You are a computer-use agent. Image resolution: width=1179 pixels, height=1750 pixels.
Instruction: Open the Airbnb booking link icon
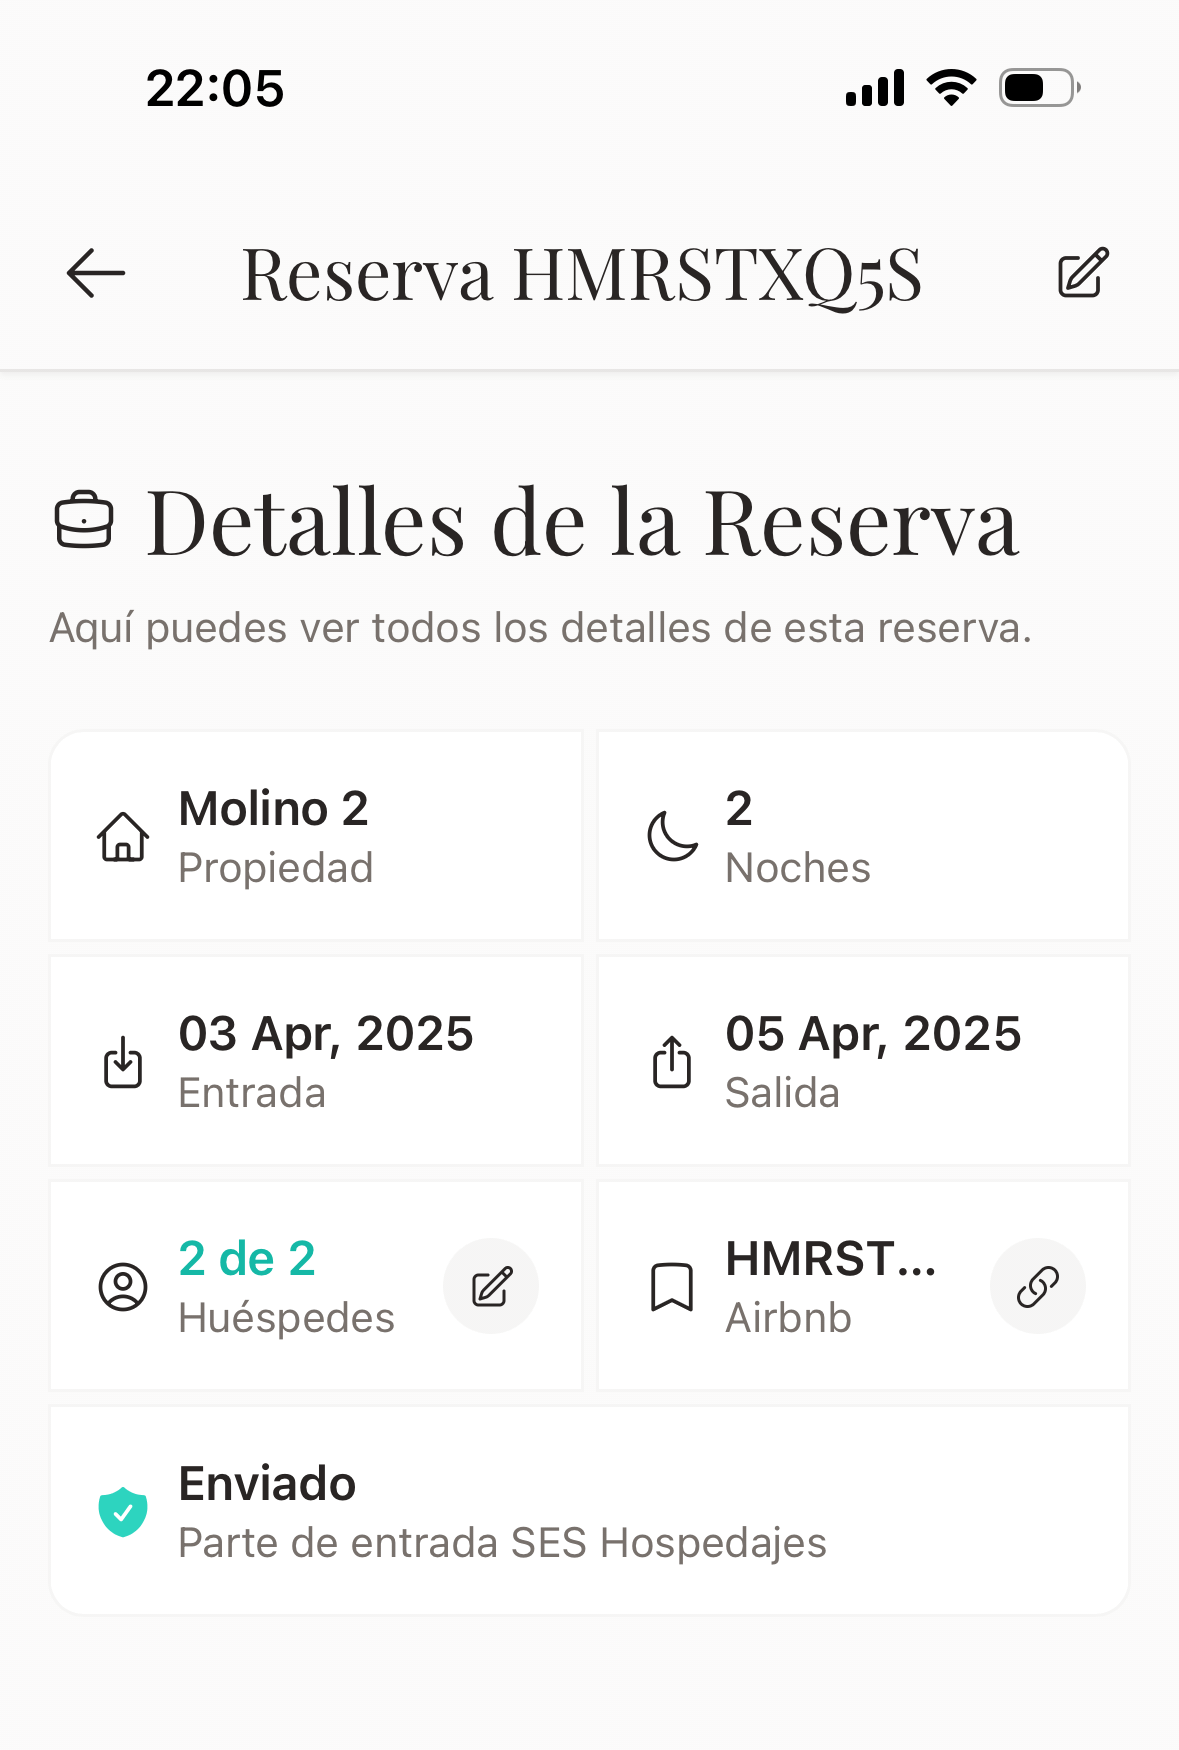[x=1037, y=1286]
